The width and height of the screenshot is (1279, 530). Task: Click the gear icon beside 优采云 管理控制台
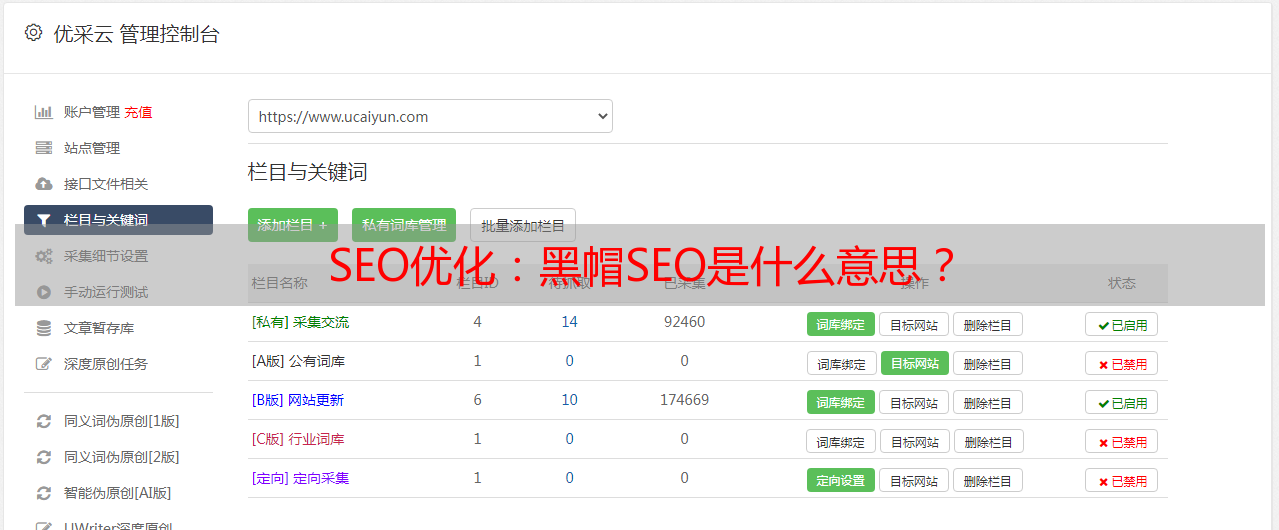coord(33,33)
